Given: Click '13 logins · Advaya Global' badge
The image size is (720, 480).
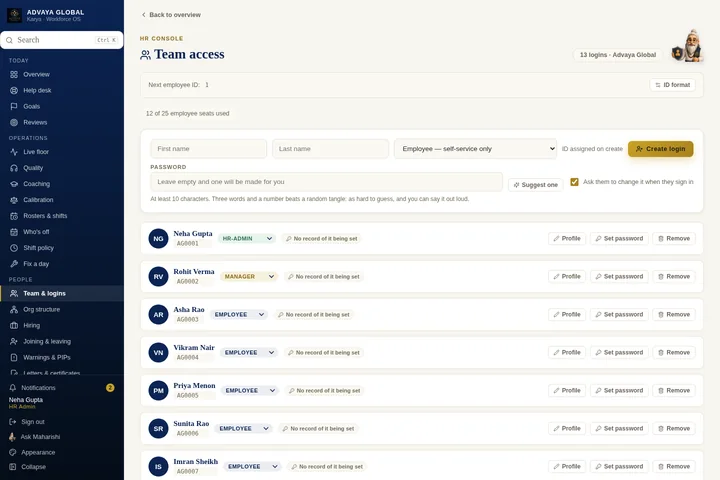Looking at the screenshot, I should pos(618,55).
